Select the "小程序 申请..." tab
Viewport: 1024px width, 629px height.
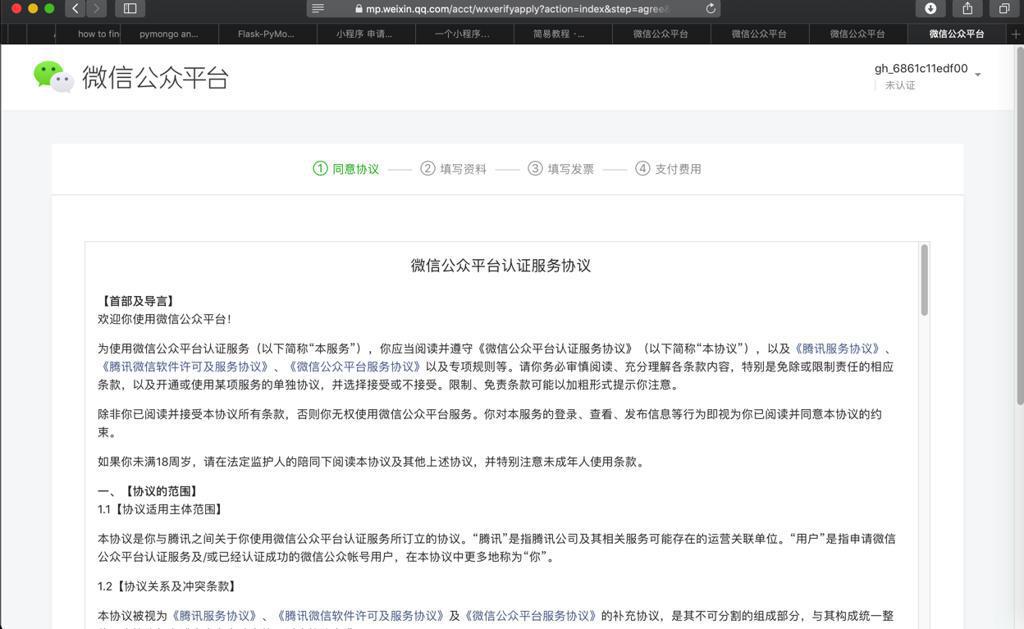[x=365, y=34]
